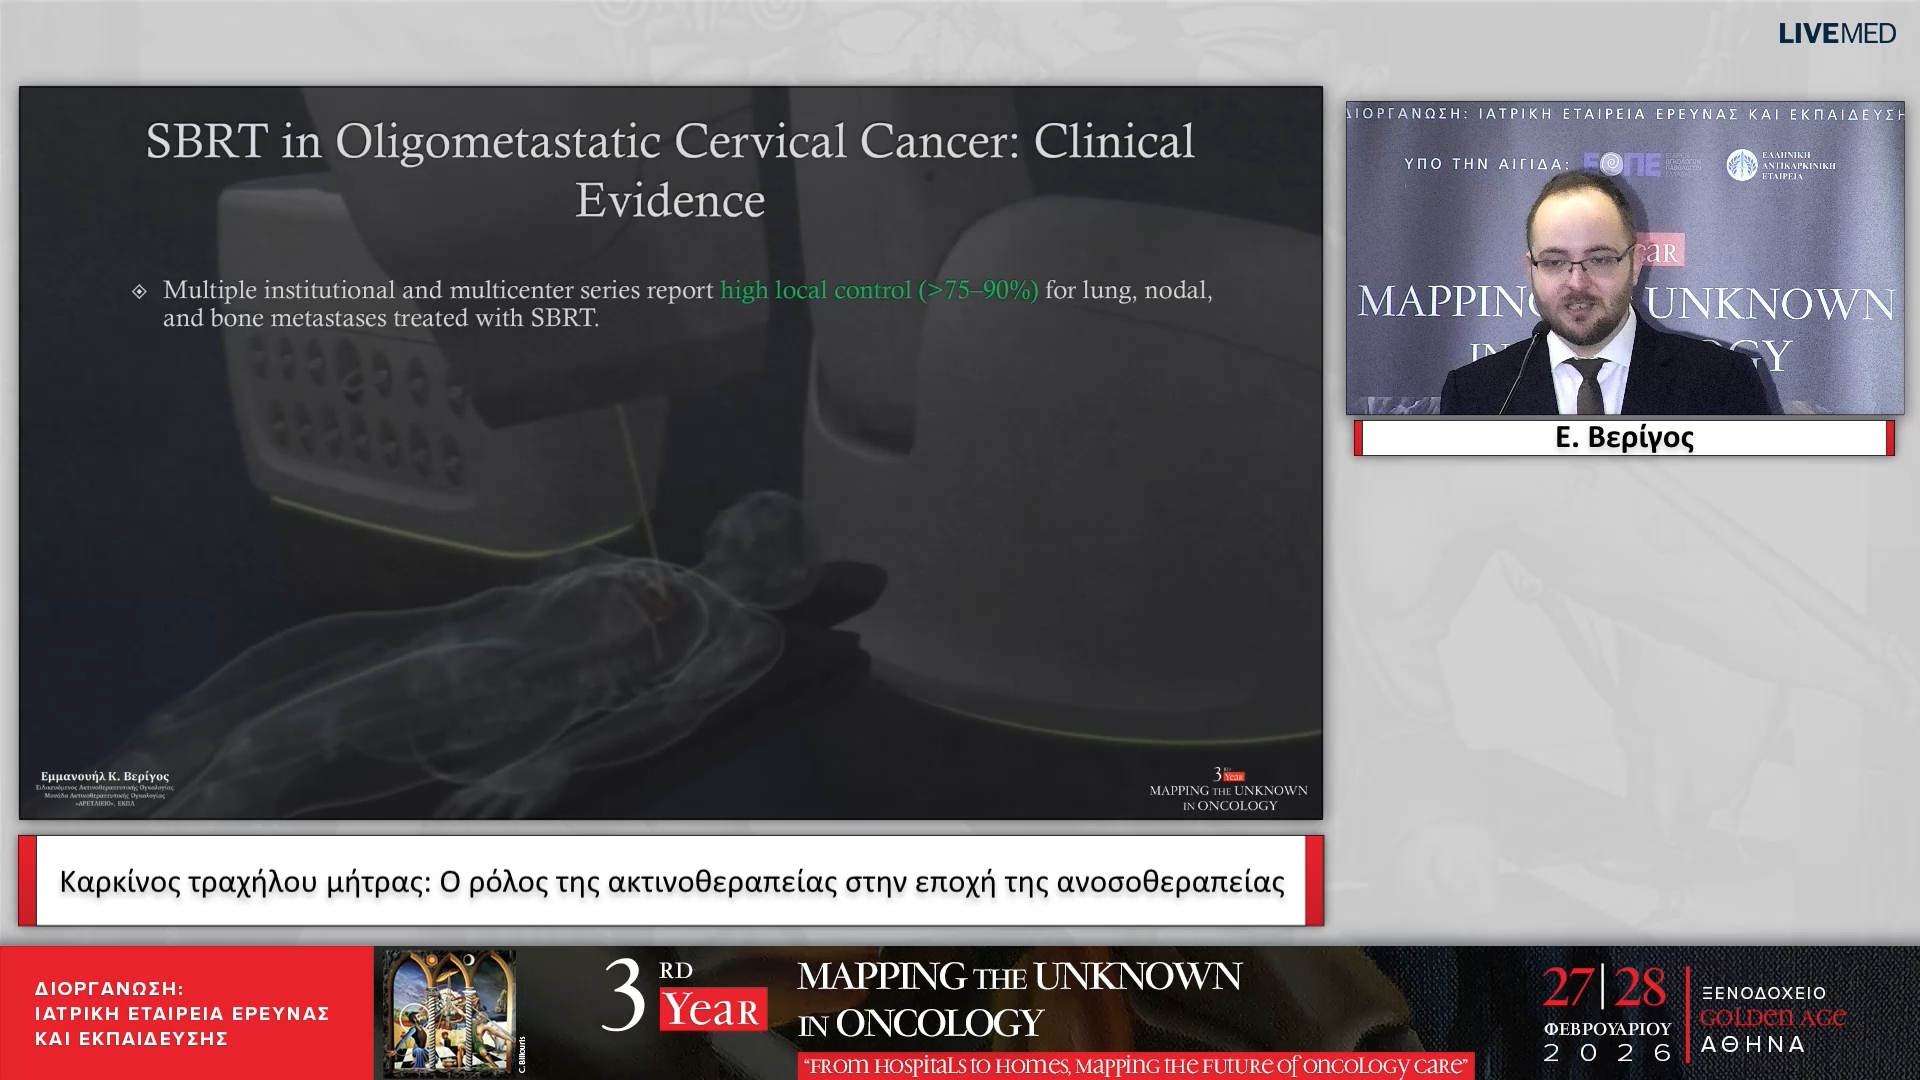Click the 'Golden Age' hotel name
1920x1080 pixels.
pos(1772,1018)
